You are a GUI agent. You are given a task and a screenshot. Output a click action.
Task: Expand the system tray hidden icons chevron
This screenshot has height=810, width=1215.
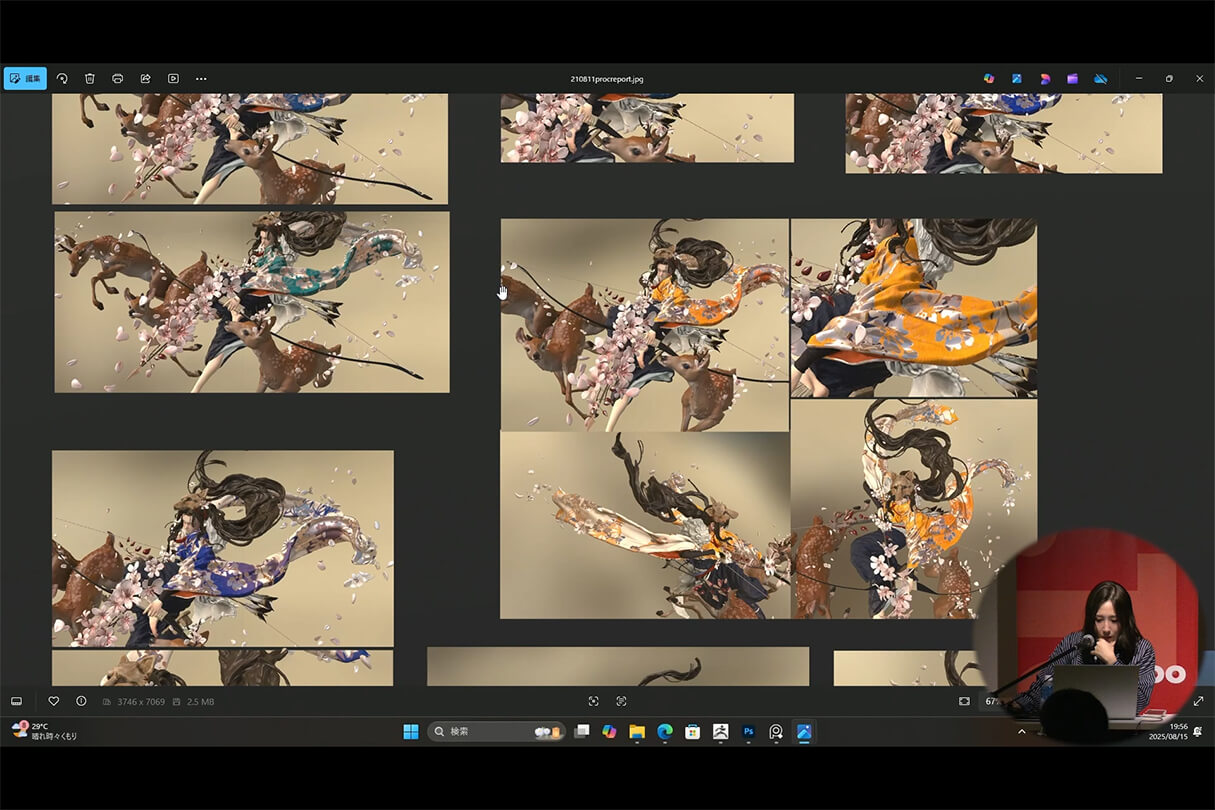click(x=1021, y=732)
